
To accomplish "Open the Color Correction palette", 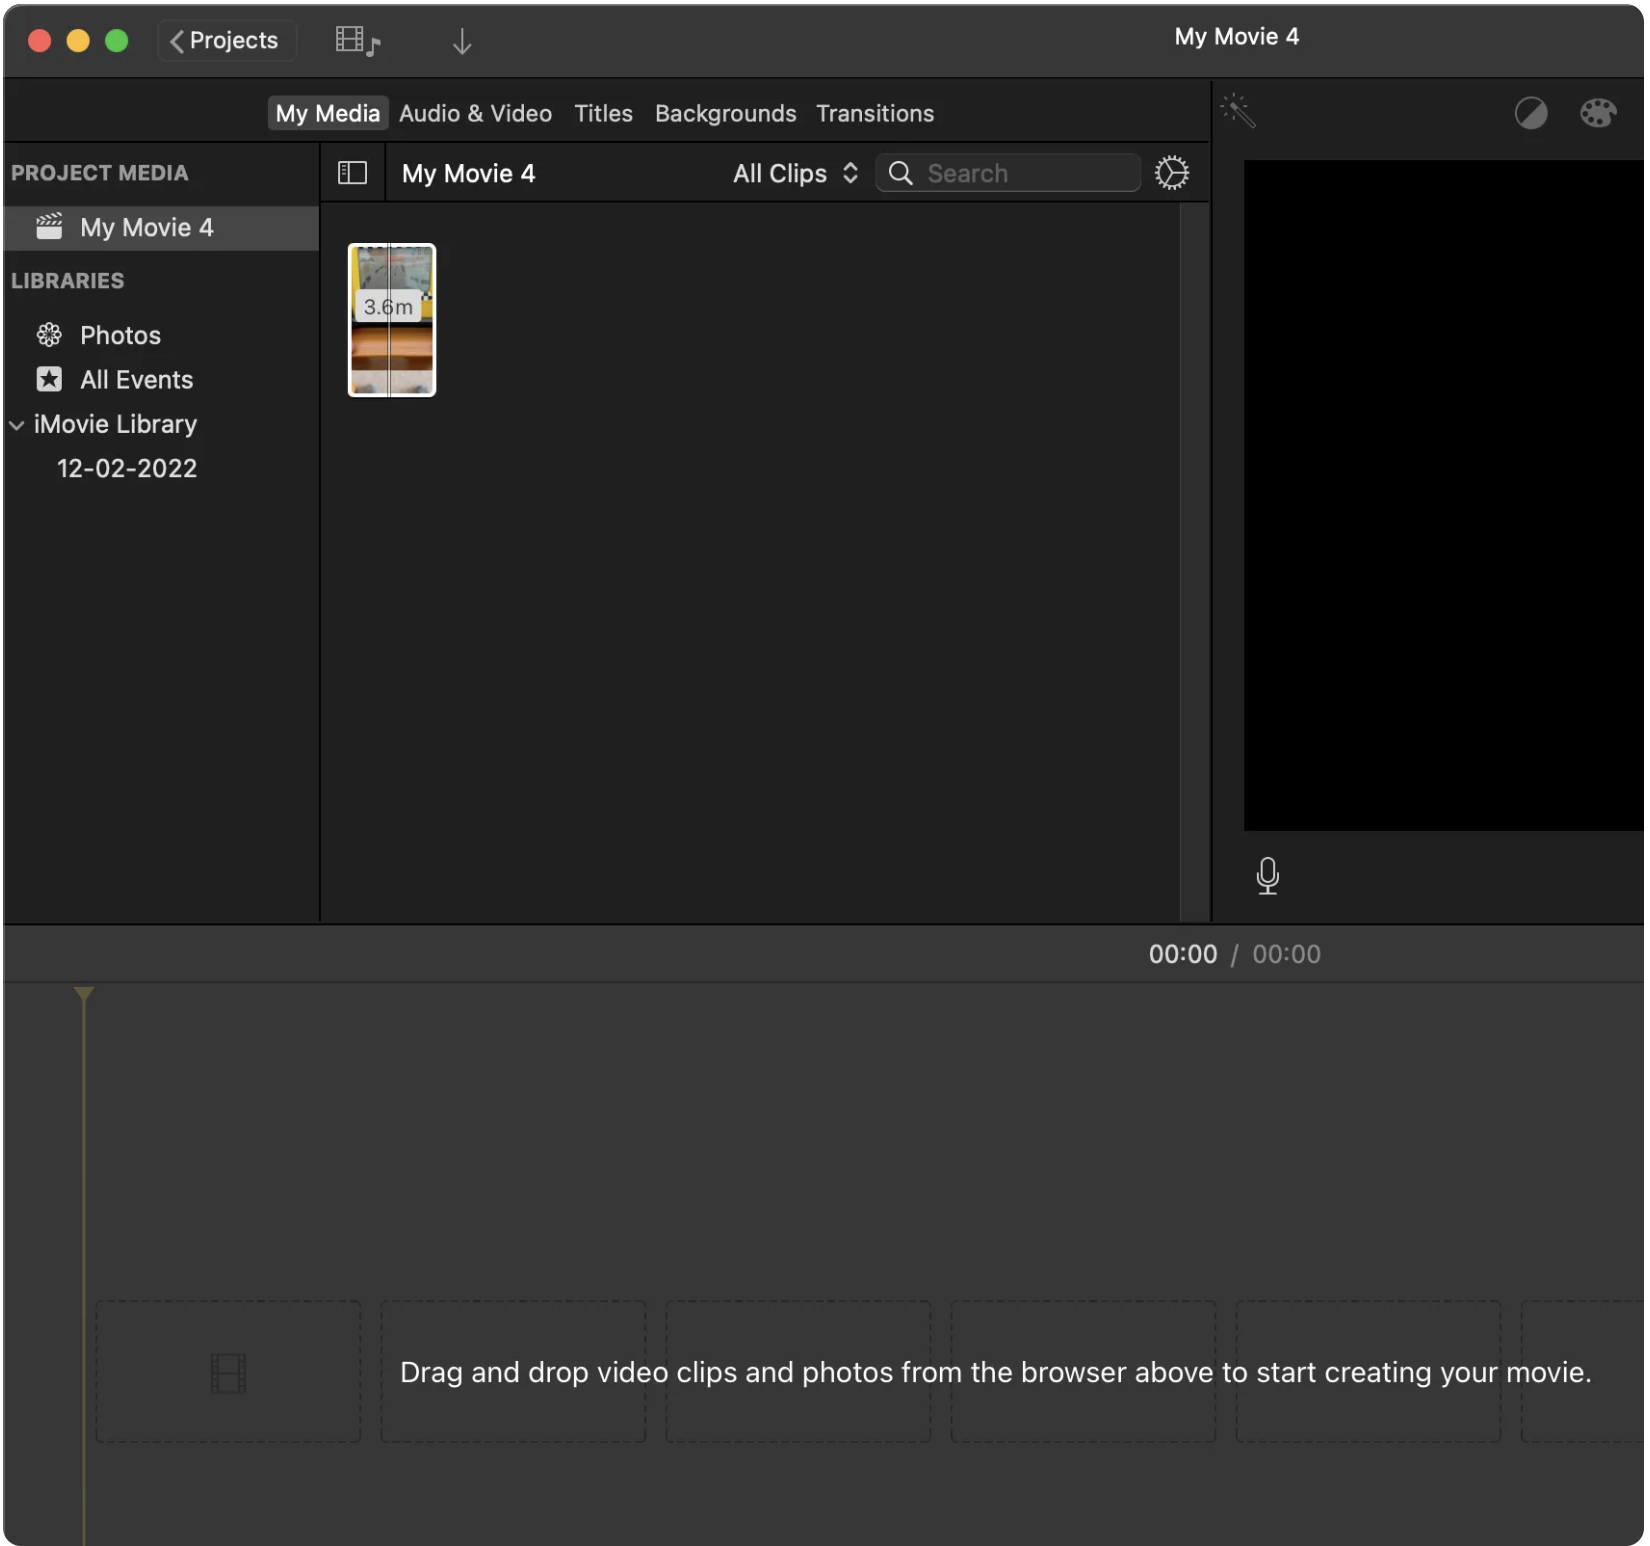I will tap(1598, 112).
